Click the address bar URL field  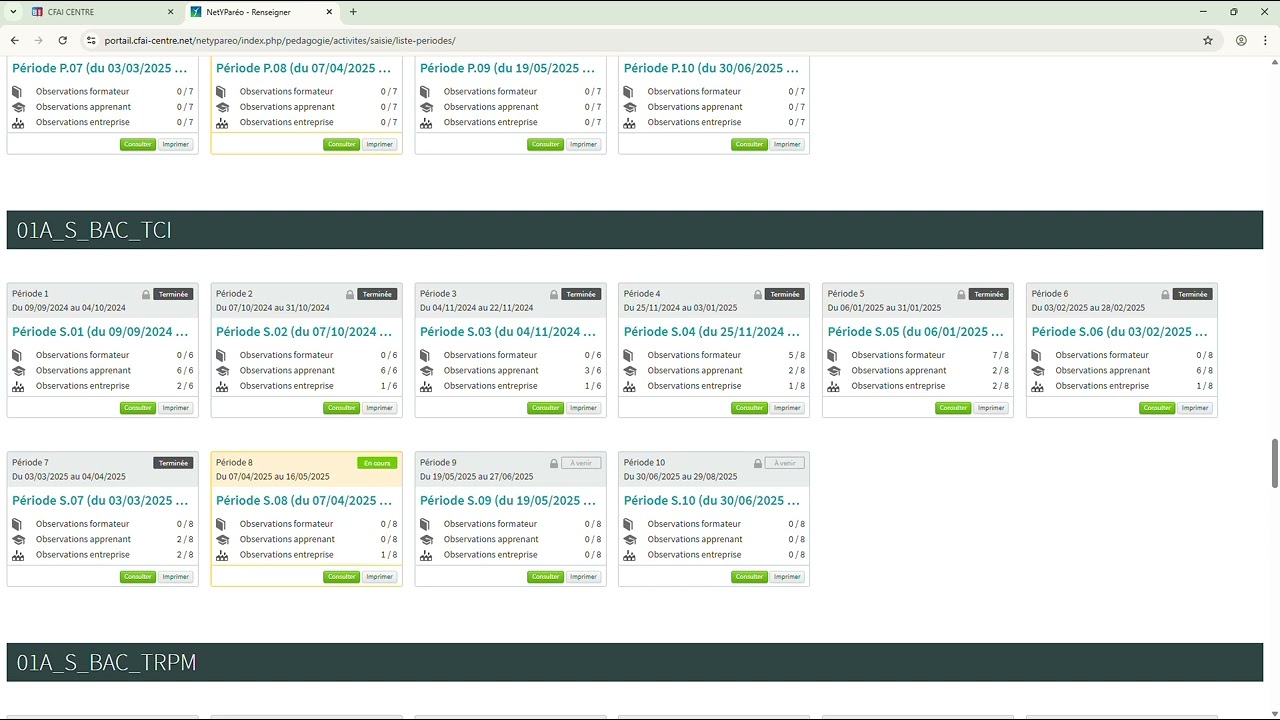(x=640, y=40)
